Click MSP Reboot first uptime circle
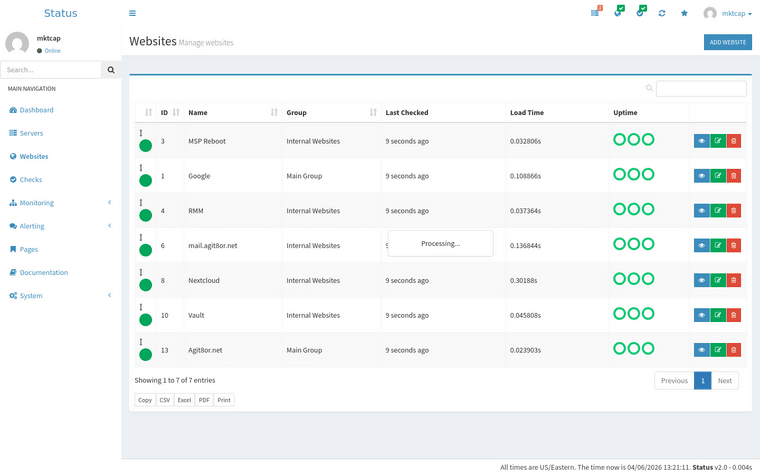 click(619, 140)
